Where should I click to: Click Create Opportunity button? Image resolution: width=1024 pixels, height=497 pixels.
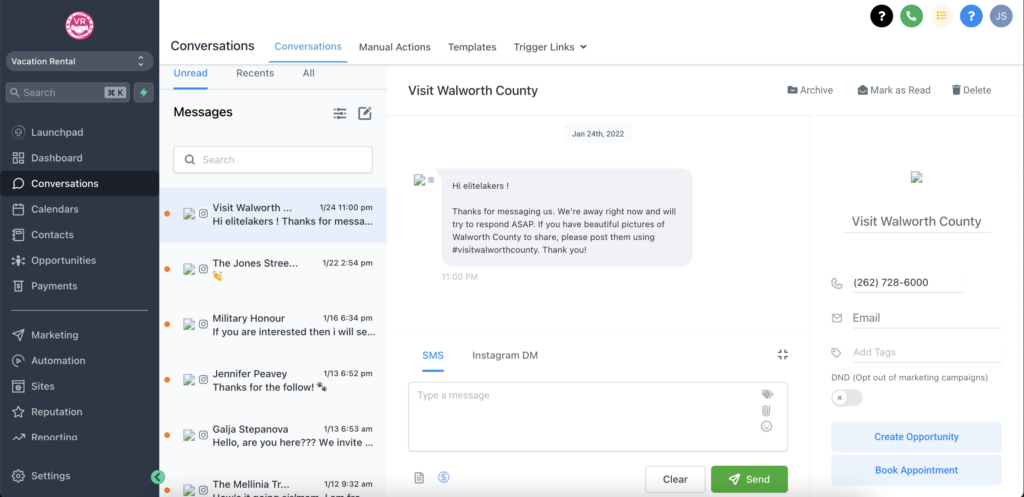[916, 437]
